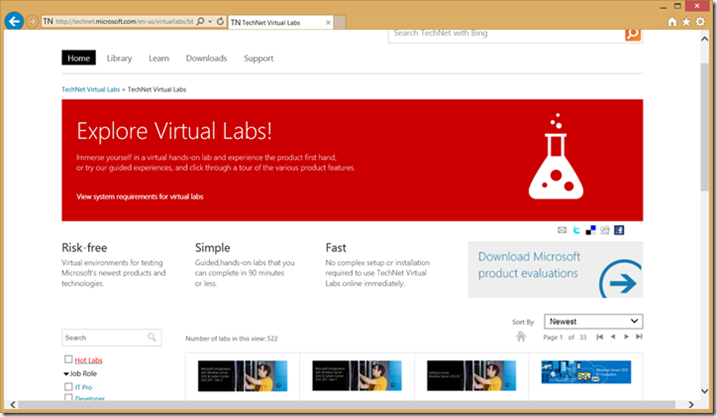Click 'Number of labs in this view: 522' text
The image size is (717, 417).
coord(231,339)
